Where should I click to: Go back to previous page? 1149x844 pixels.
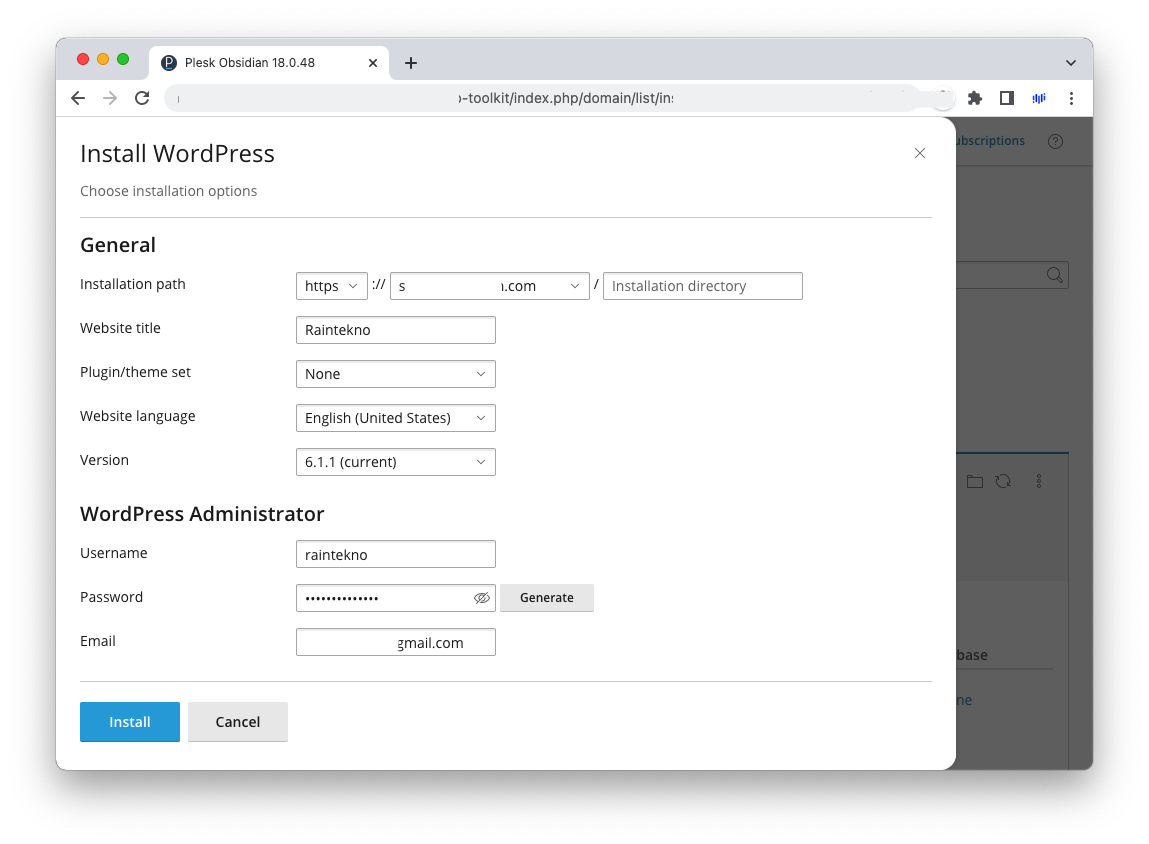pyautogui.click(x=78, y=98)
